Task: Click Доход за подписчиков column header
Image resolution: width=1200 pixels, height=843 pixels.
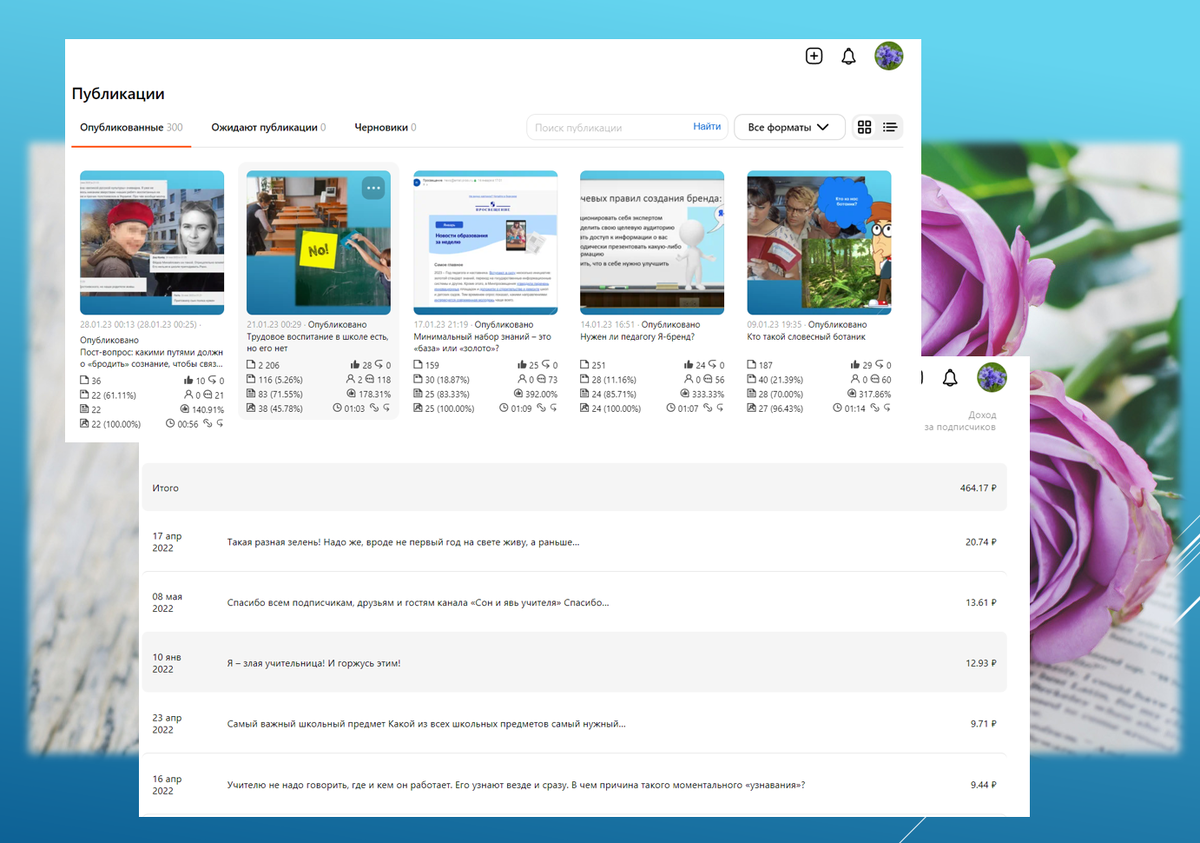Action: (961, 421)
